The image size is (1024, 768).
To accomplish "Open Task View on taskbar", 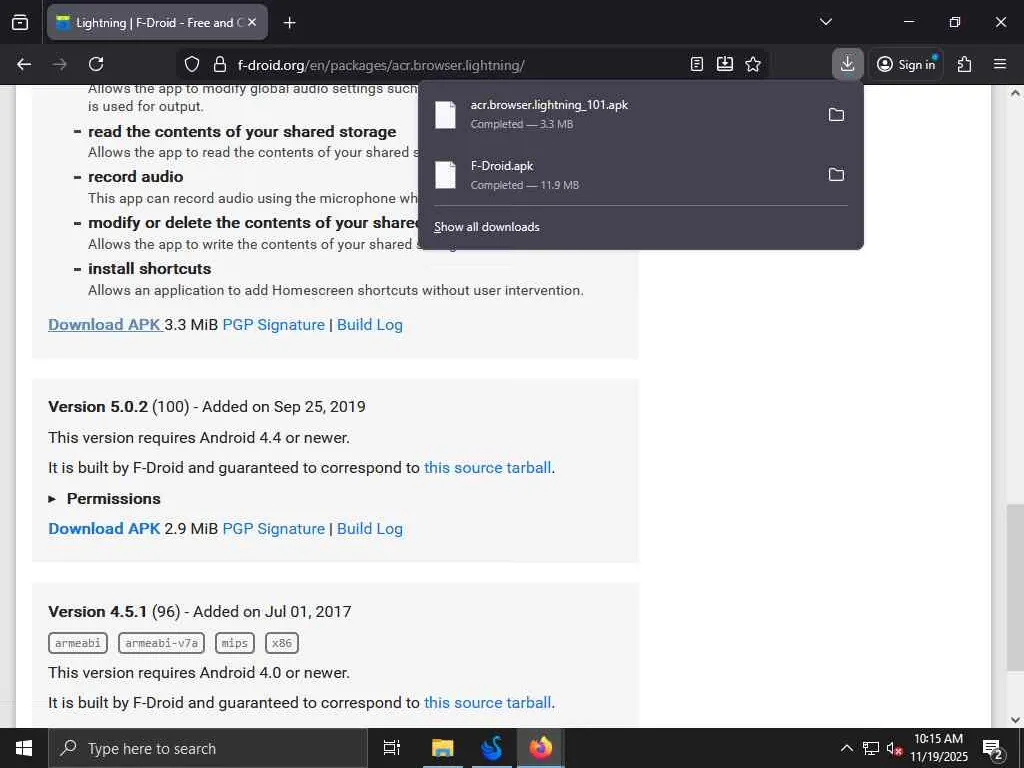I will point(392,748).
